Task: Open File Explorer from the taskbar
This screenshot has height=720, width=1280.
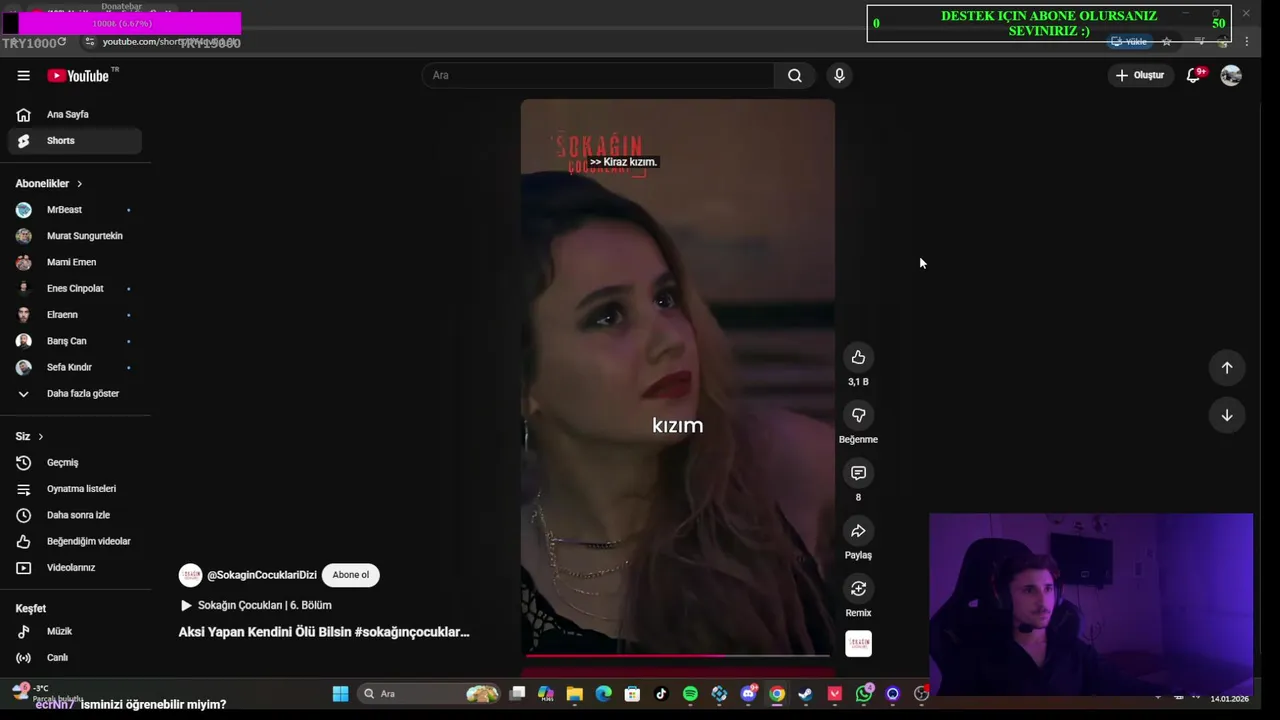Action: [x=574, y=694]
